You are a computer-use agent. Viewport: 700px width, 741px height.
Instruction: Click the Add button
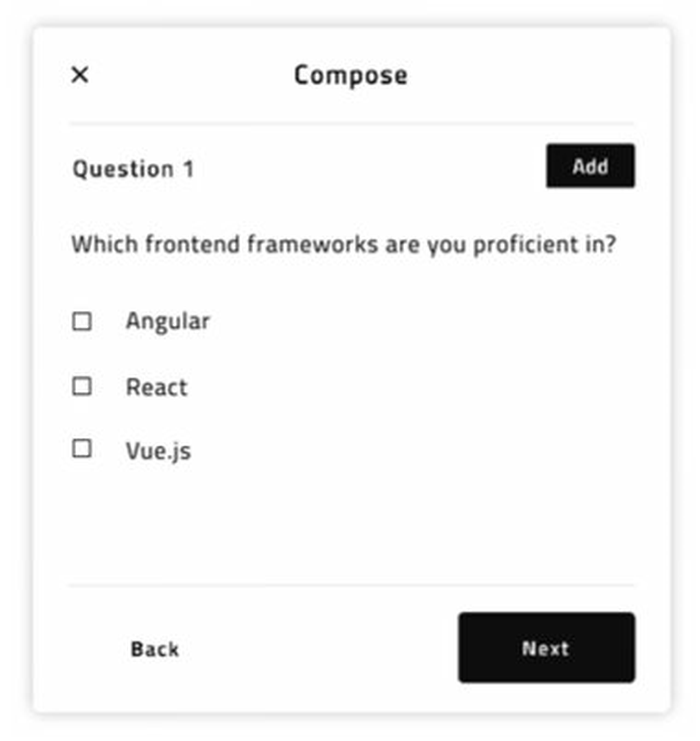(x=590, y=166)
